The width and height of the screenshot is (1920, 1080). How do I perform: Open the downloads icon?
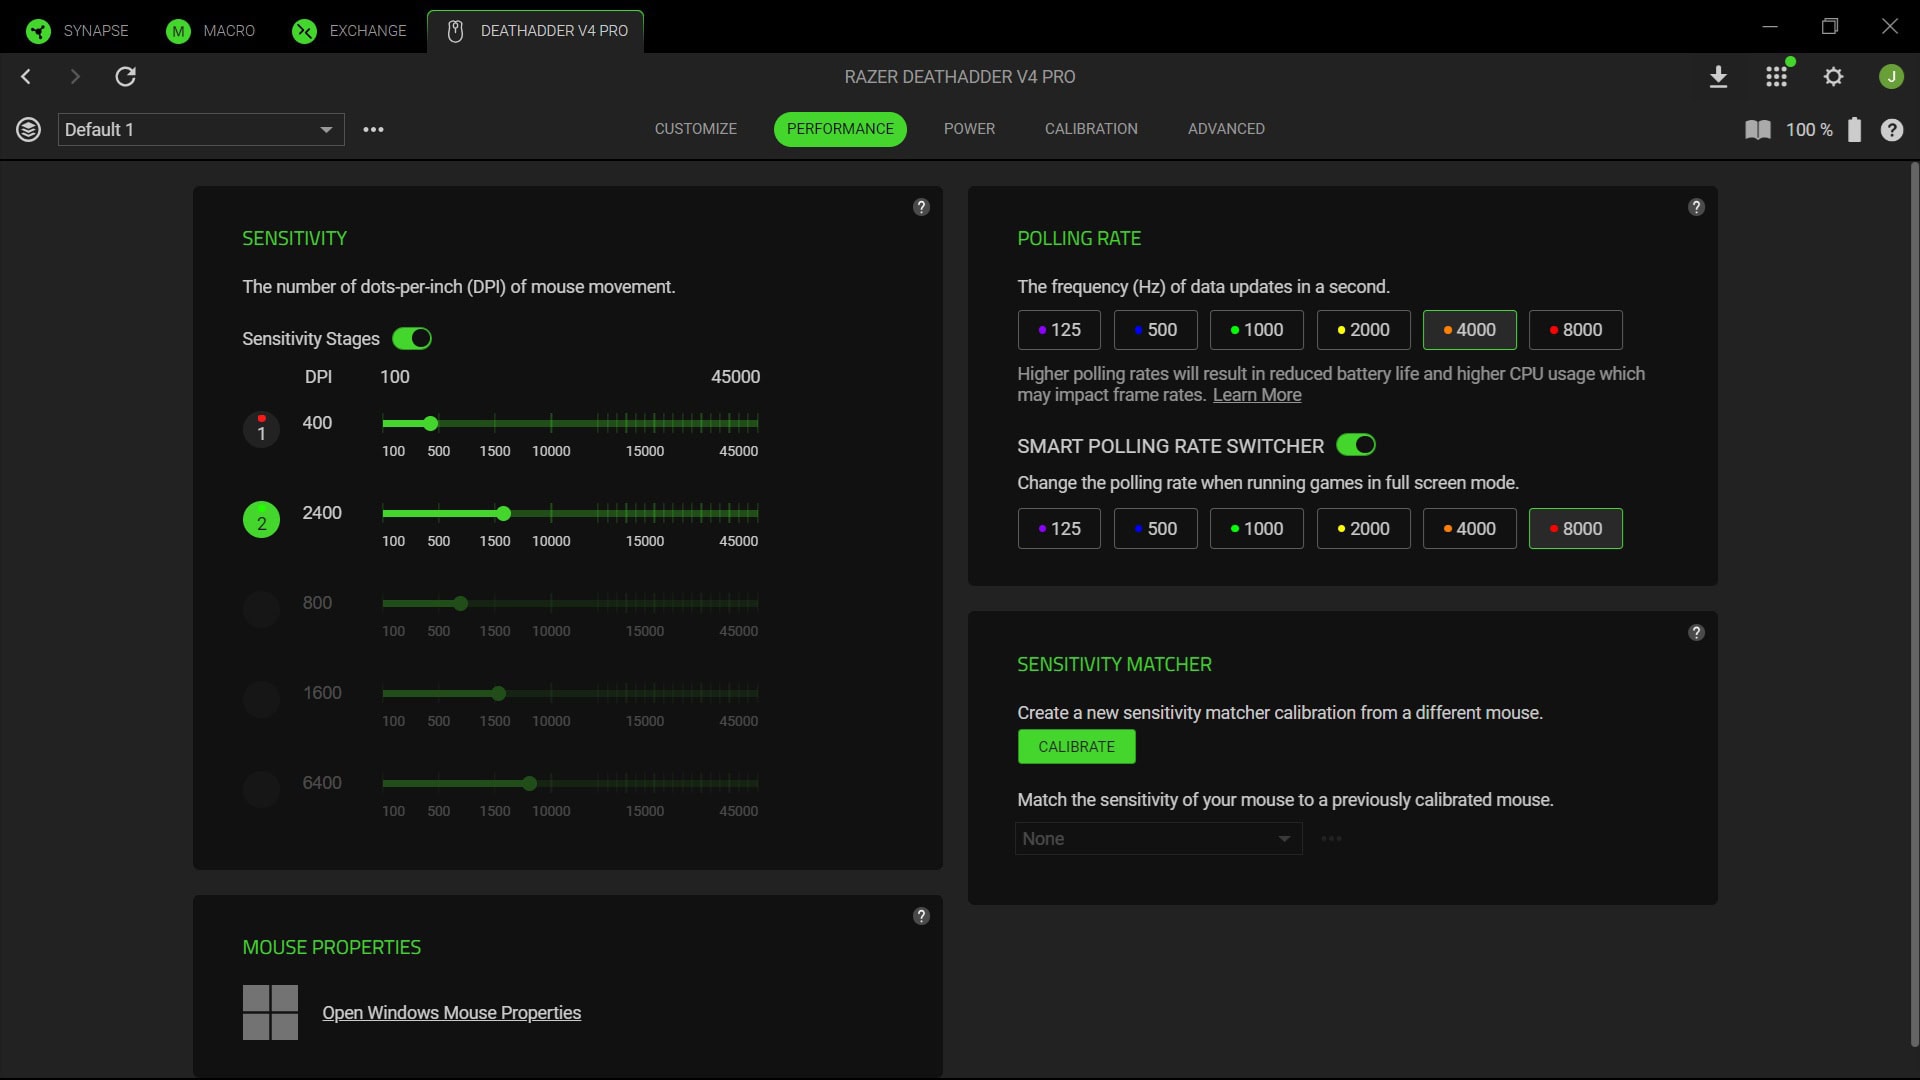pos(1718,76)
